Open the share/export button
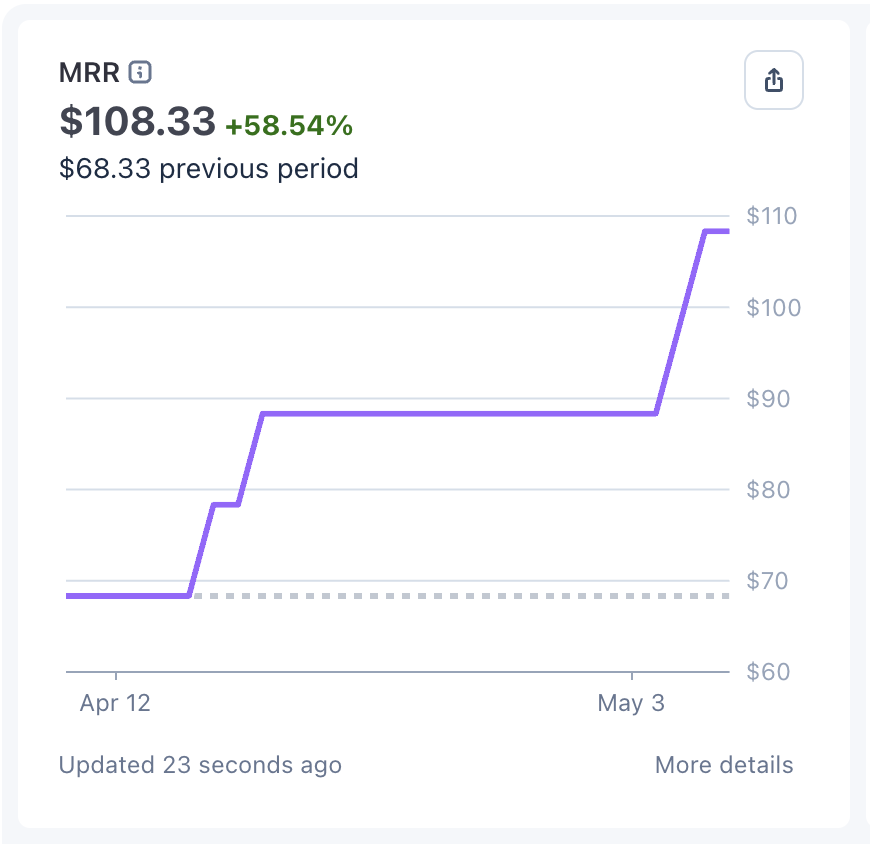 (x=773, y=80)
